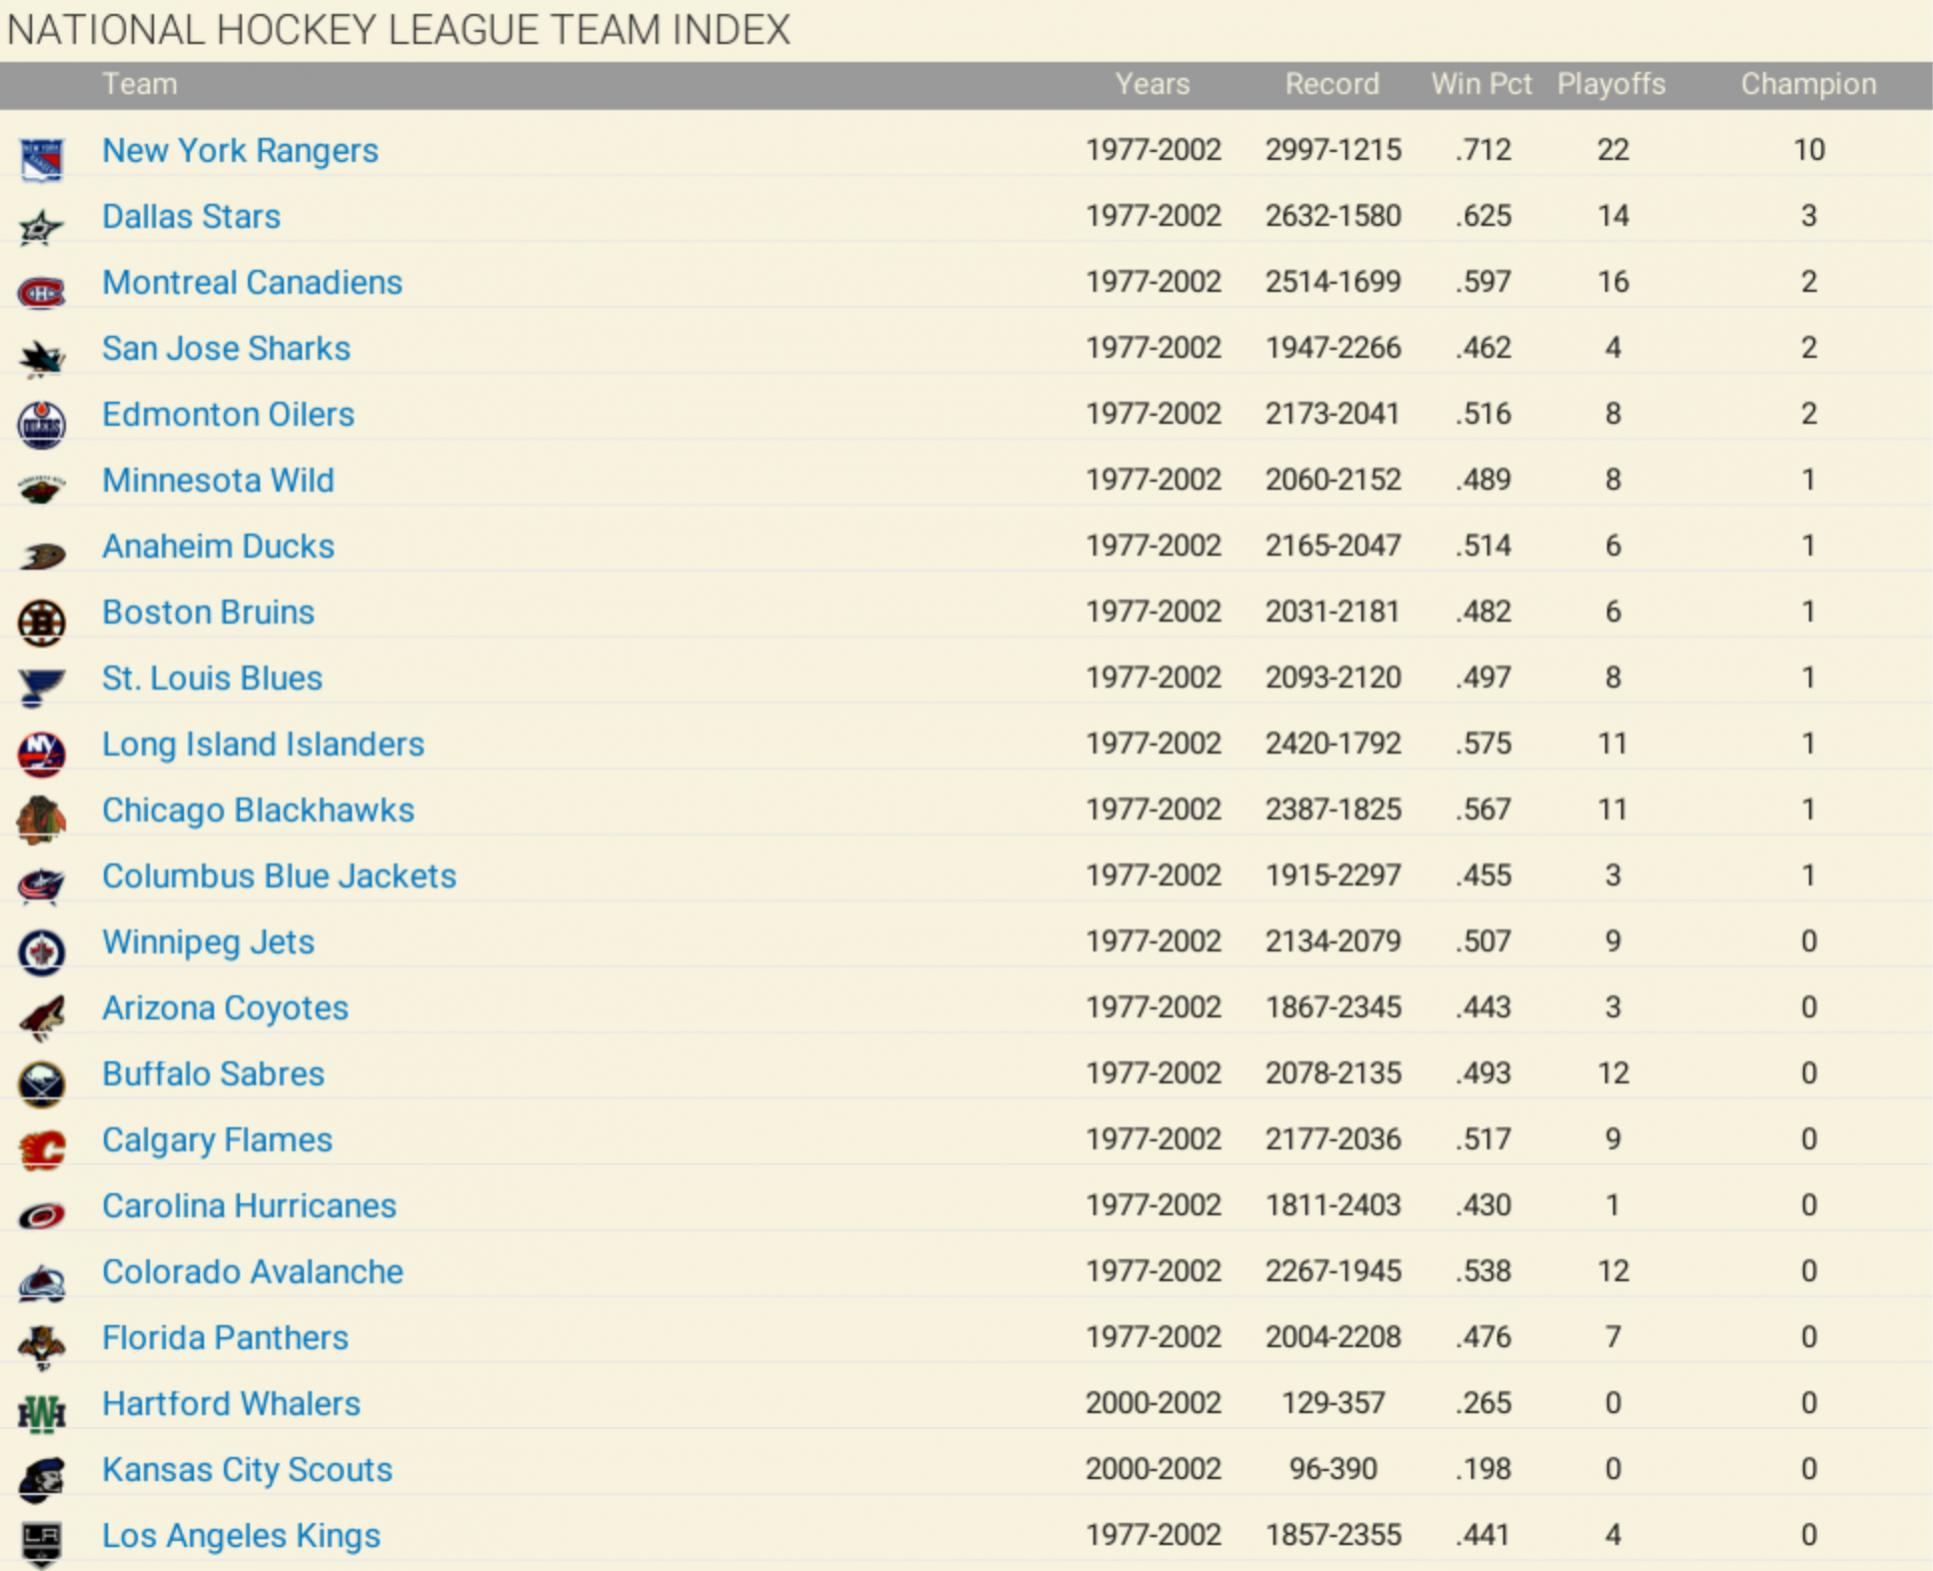Image resolution: width=1933 pixels, height=1571 pixels.
Task: Click the Montreal Canadiens logo icon
Action: [x=42, y=292]
